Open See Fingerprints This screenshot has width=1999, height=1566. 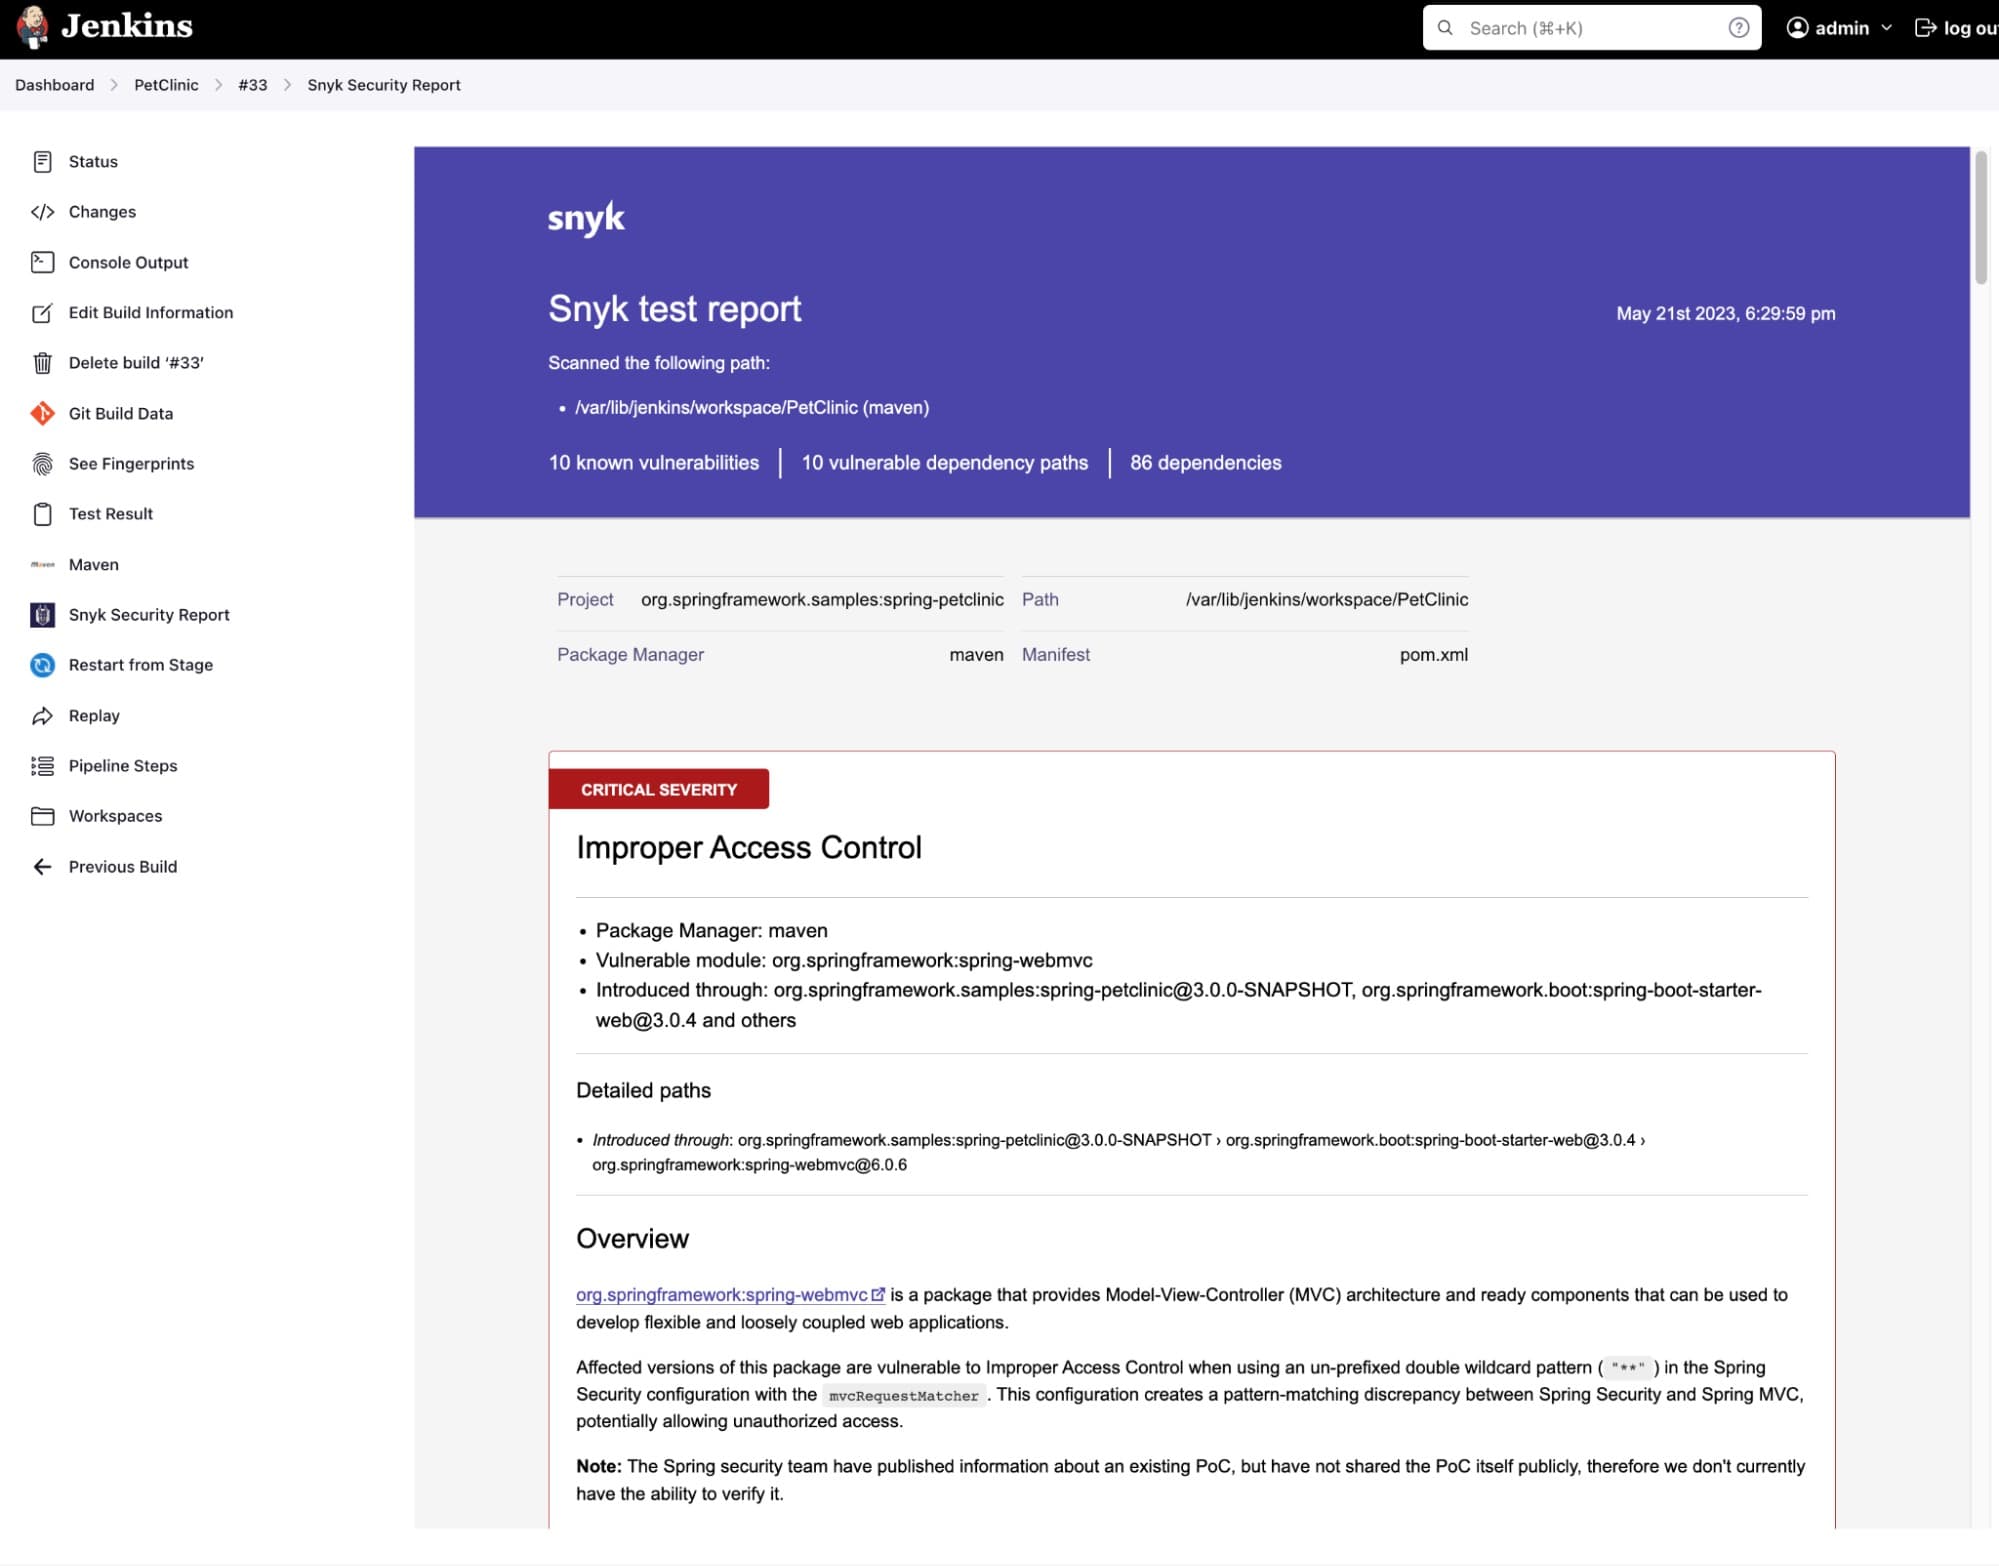point(131,463)
